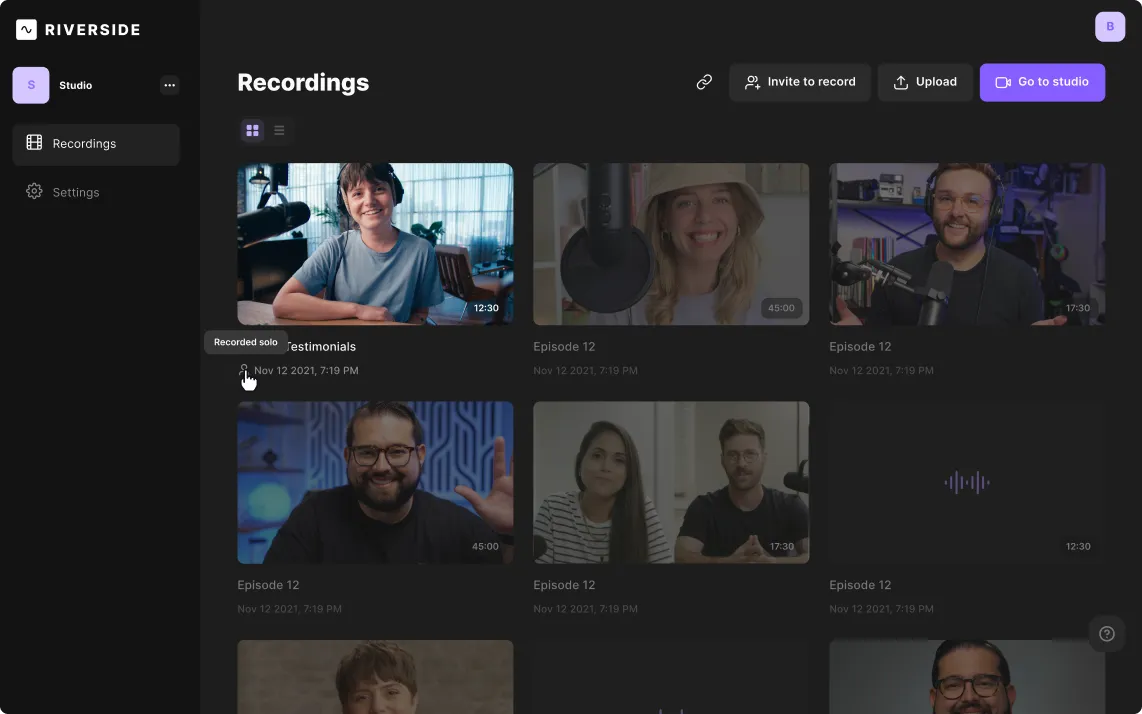
Task: Click the Recorded solo person icon
Action: point(243,370)
